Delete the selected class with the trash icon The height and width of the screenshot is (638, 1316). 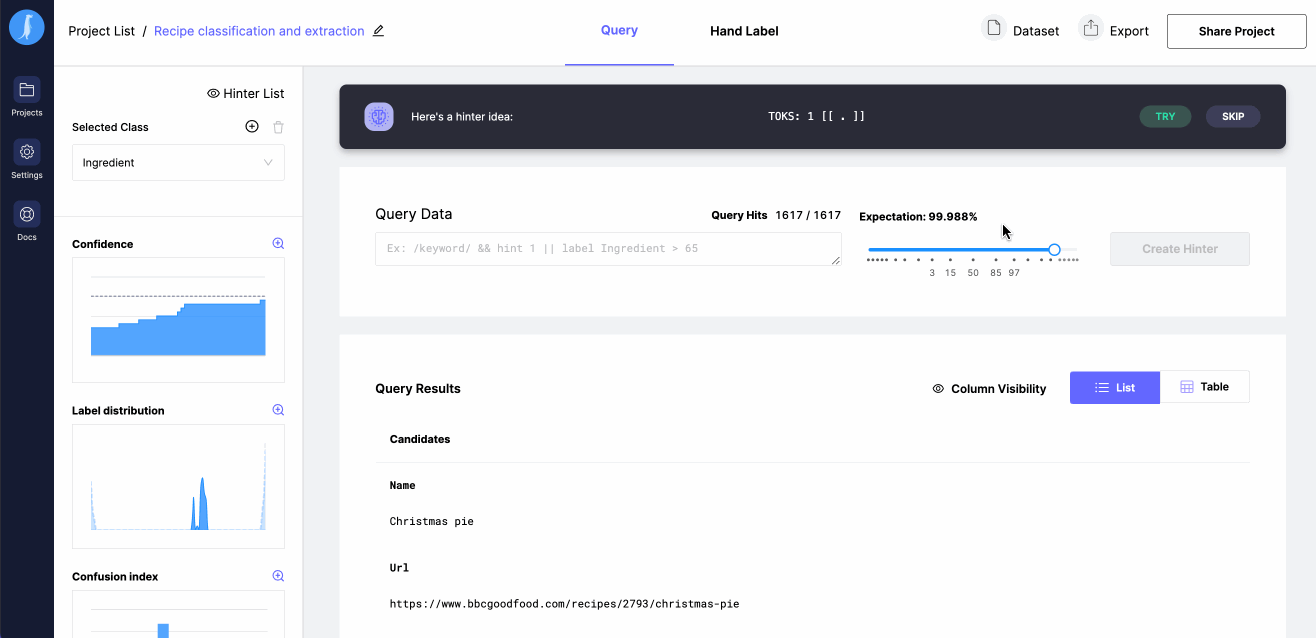click(279, 127)
